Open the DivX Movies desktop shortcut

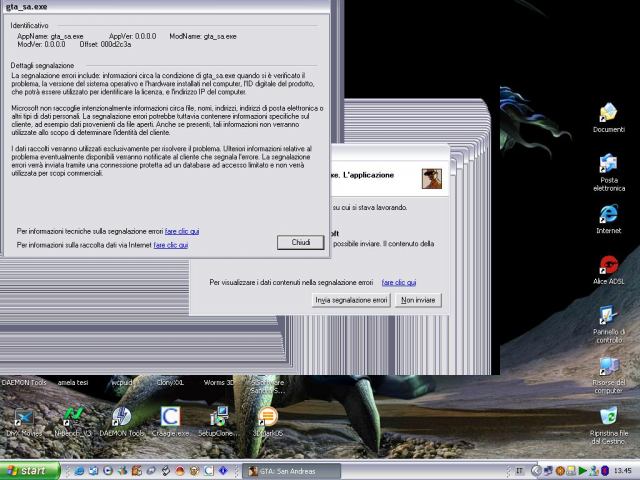pos(24,422)
